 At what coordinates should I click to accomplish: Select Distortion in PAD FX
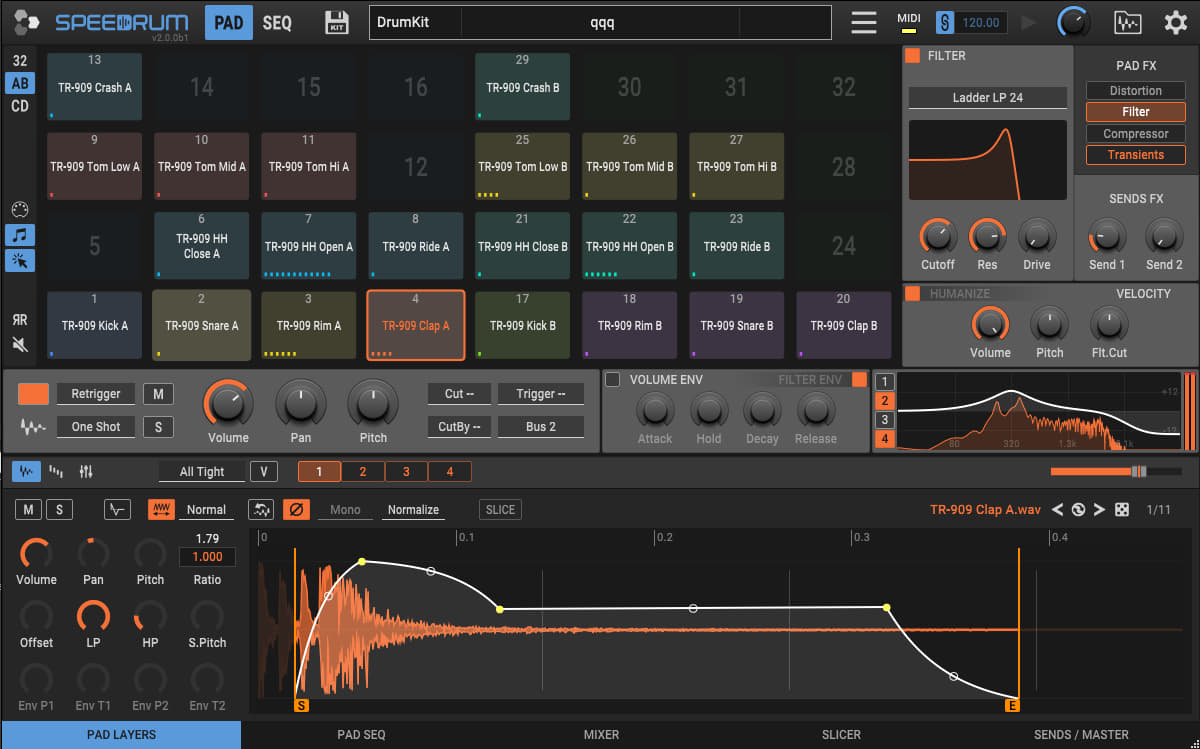pyautogui.click(x=1136, y=91)
